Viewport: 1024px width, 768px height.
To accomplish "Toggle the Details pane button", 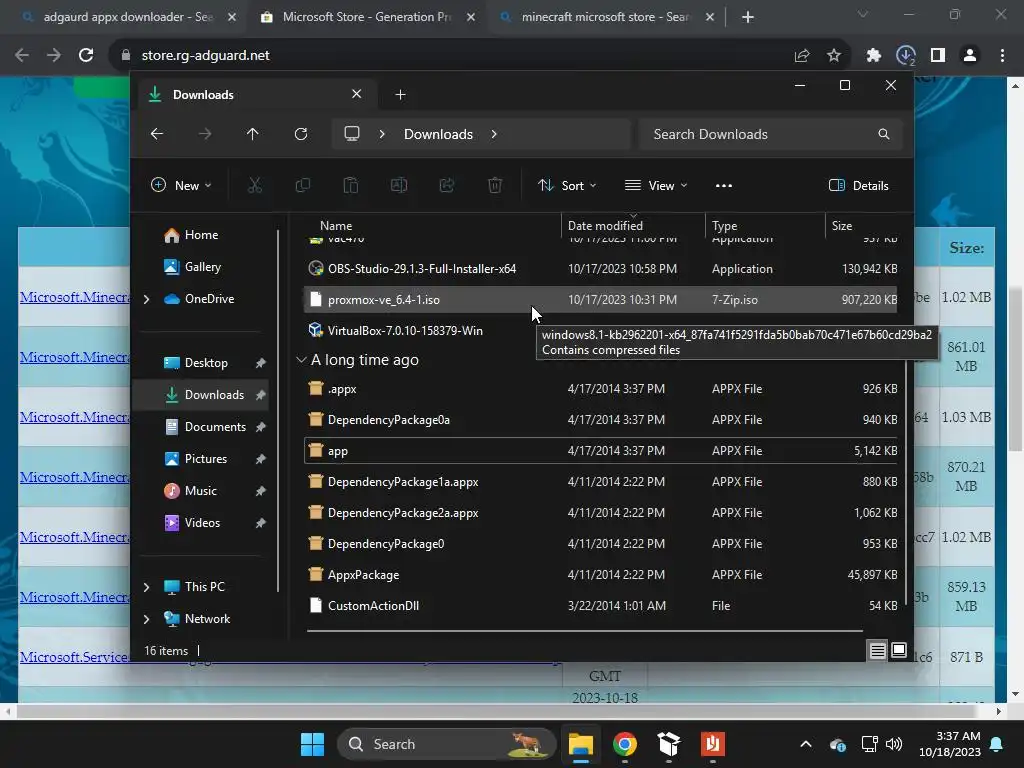I will point(858,185).
